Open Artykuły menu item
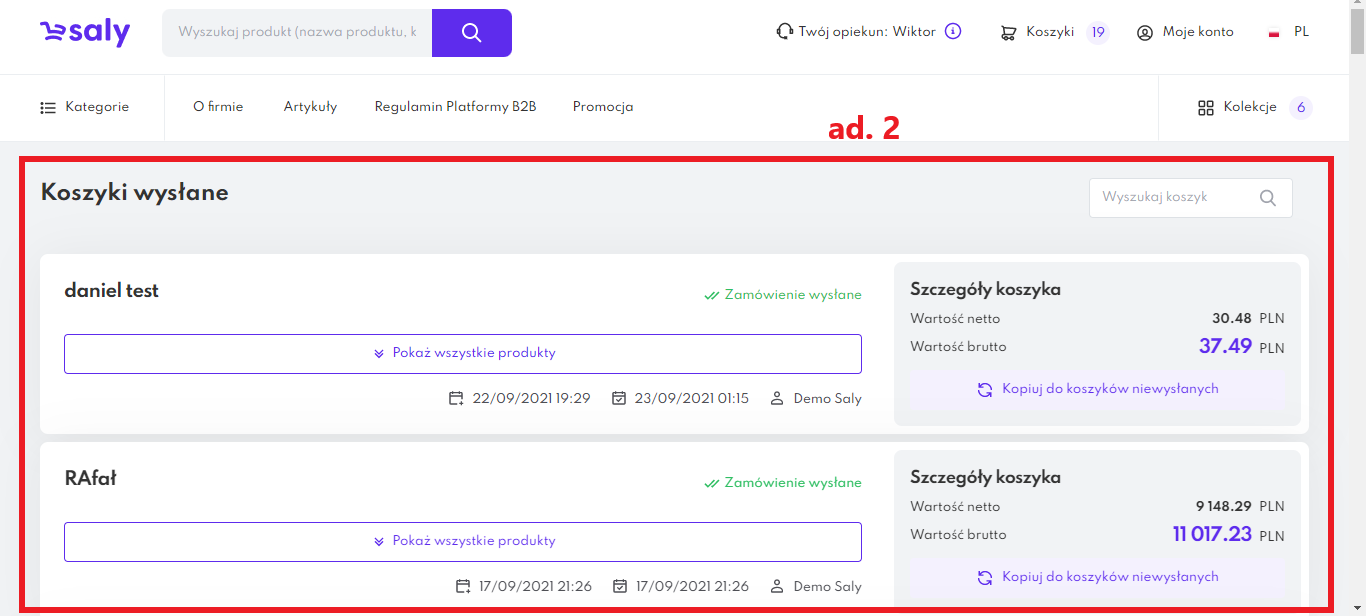 tap(310, 107)
